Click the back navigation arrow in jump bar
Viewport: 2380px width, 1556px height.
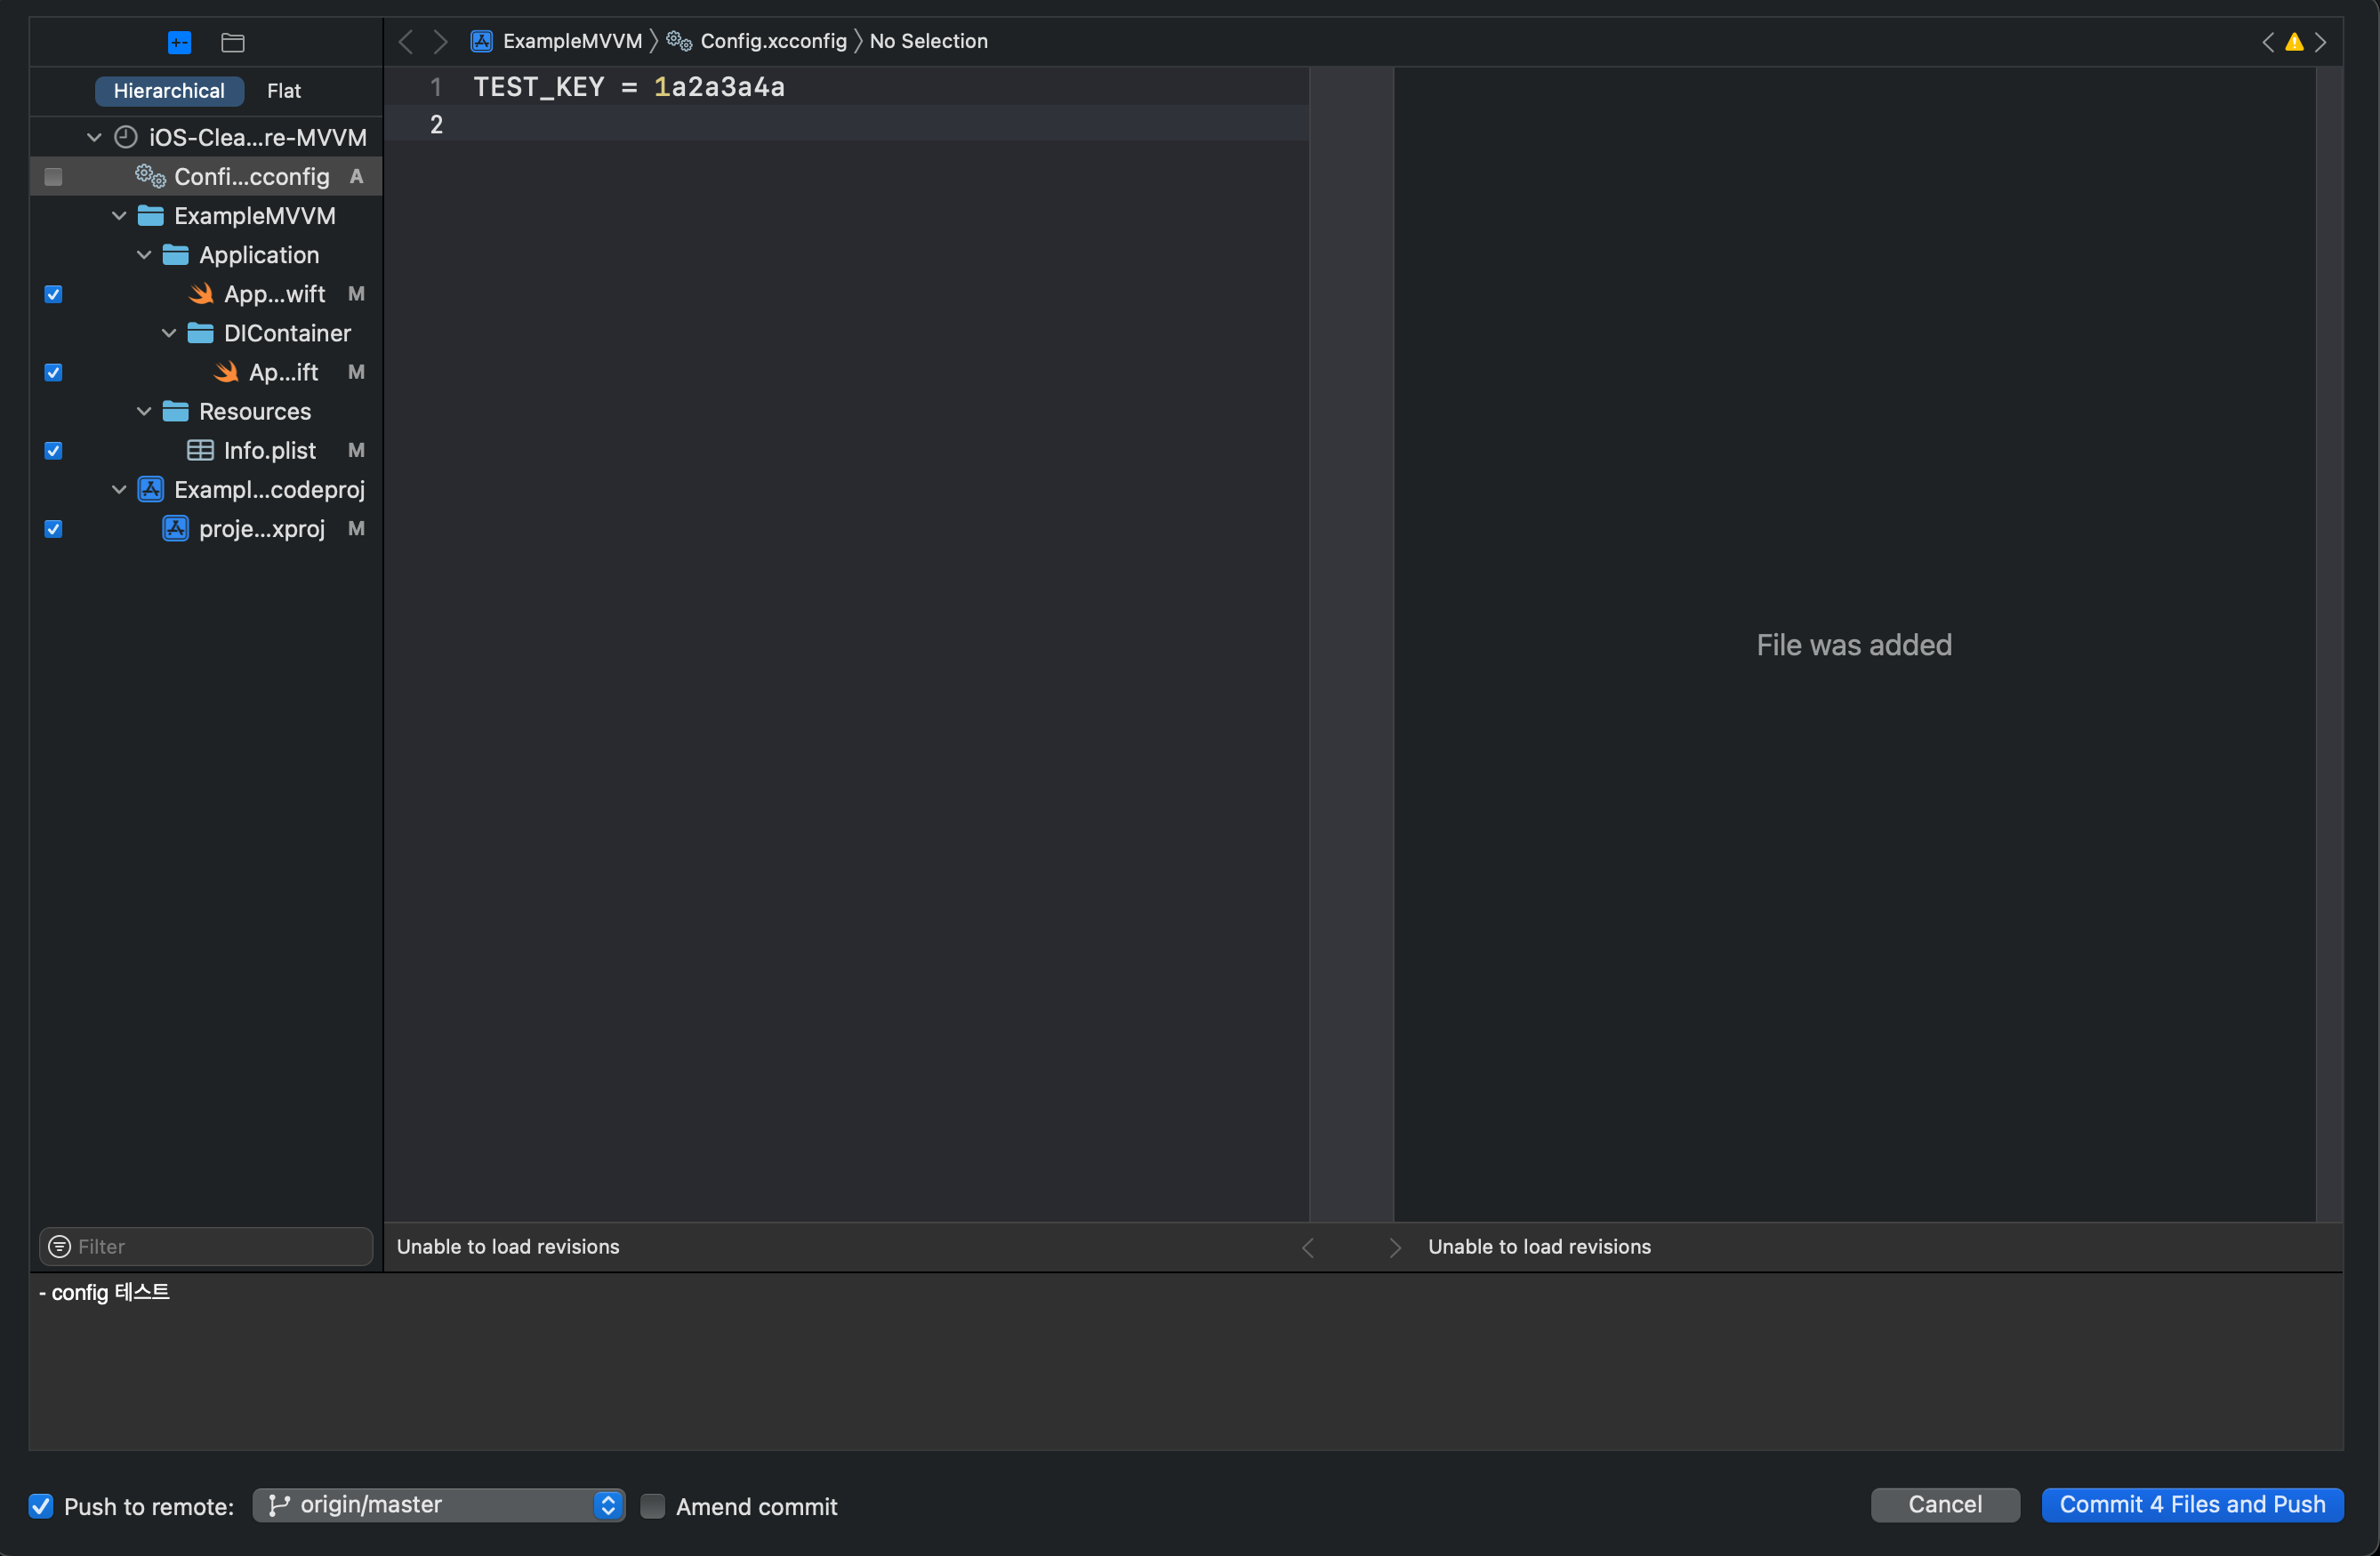pos(406,41)
